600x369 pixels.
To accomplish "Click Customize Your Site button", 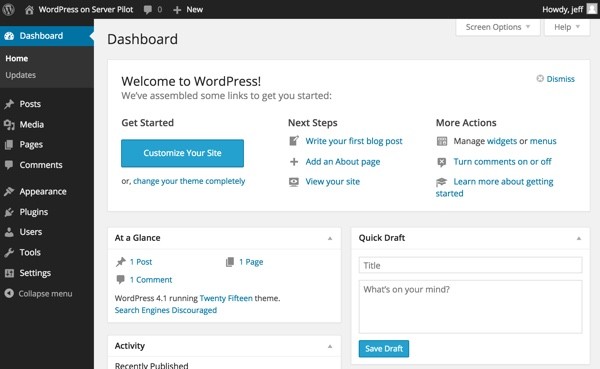I will coord(182,153).
